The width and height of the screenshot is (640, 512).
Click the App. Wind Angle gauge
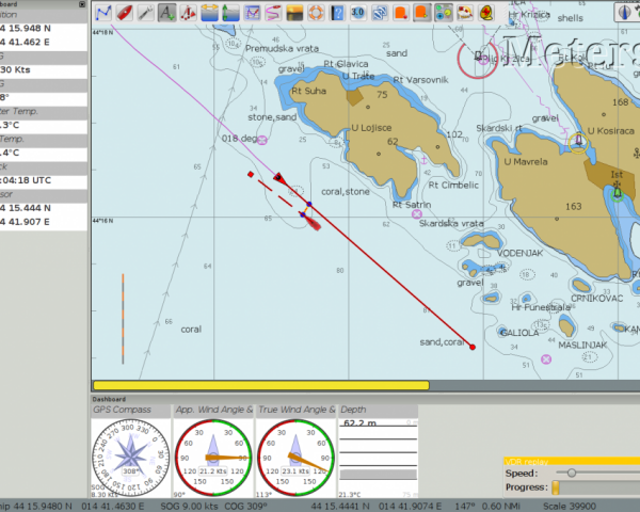coord(213,457)
